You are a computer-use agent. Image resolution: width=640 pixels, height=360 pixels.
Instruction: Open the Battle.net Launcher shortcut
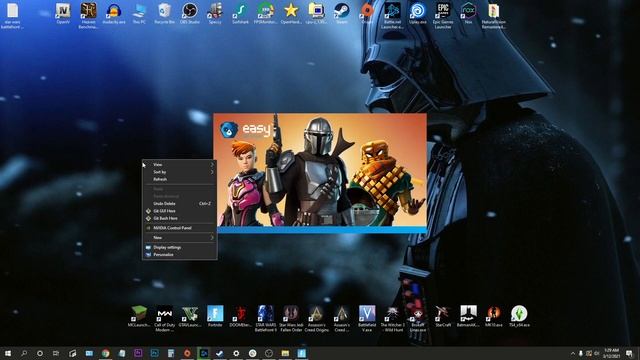(392, 16)
